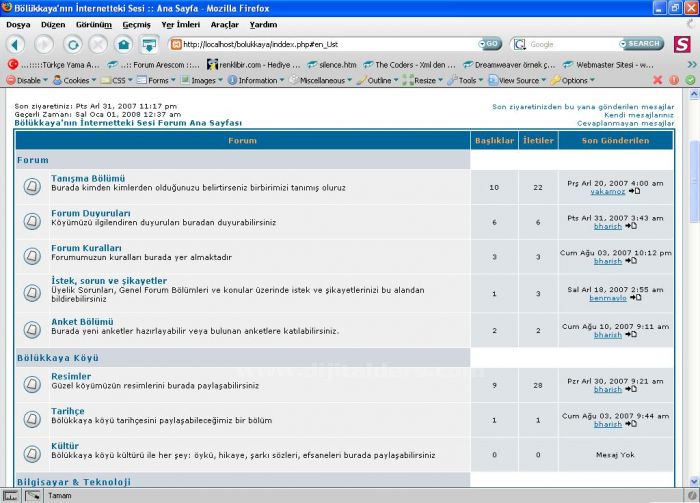This screenshot has height=503, width=700.
Task: Click the Kendi mesajlarınız link
Action: coord(638,115)
